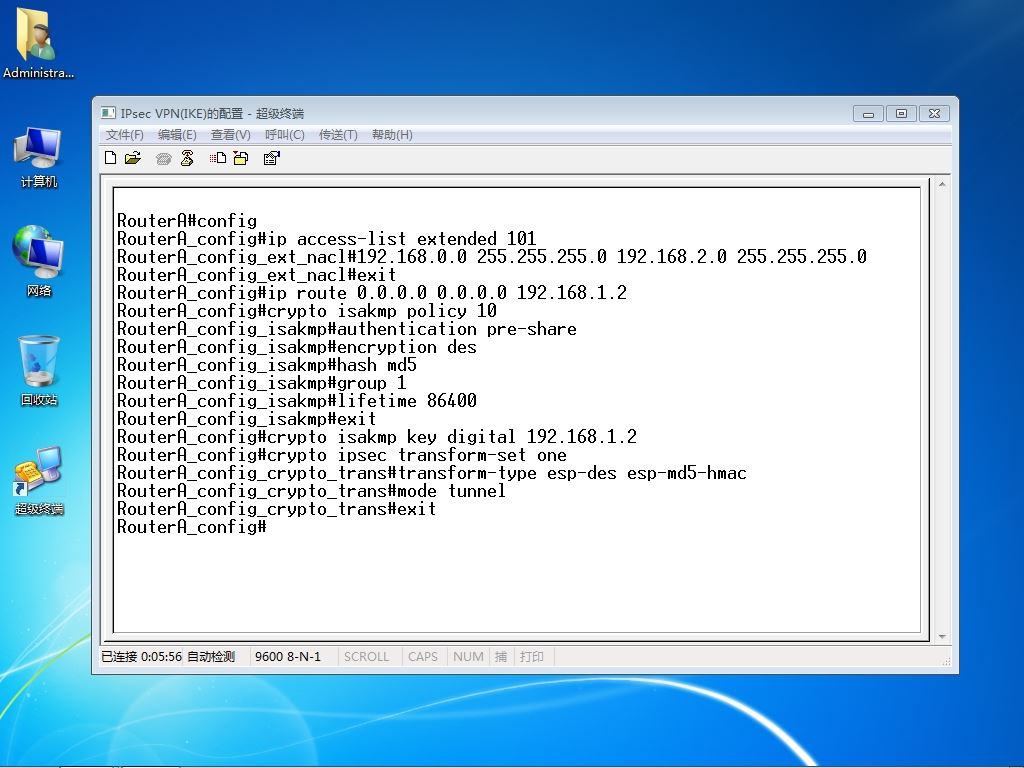
Task: Click the window title 'IPsec VPN(IKE)的配置 - 超级终端'
Action: [212, 114]
